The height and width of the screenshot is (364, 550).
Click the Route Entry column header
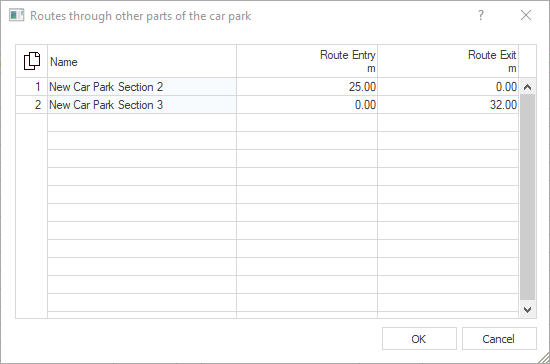click(x=307, y=61)
